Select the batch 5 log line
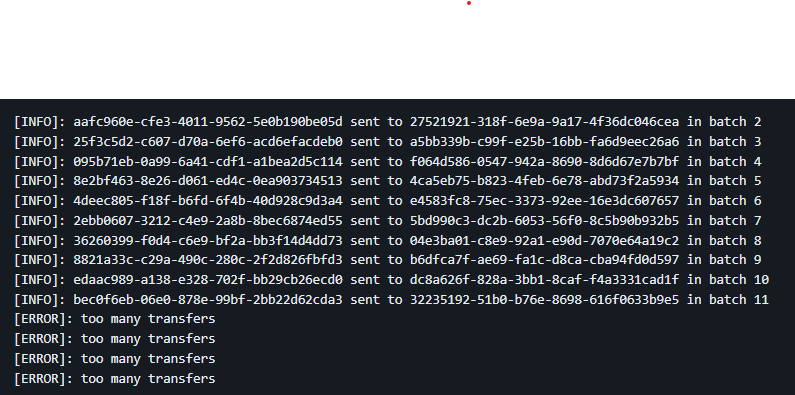 coord(387,181)
